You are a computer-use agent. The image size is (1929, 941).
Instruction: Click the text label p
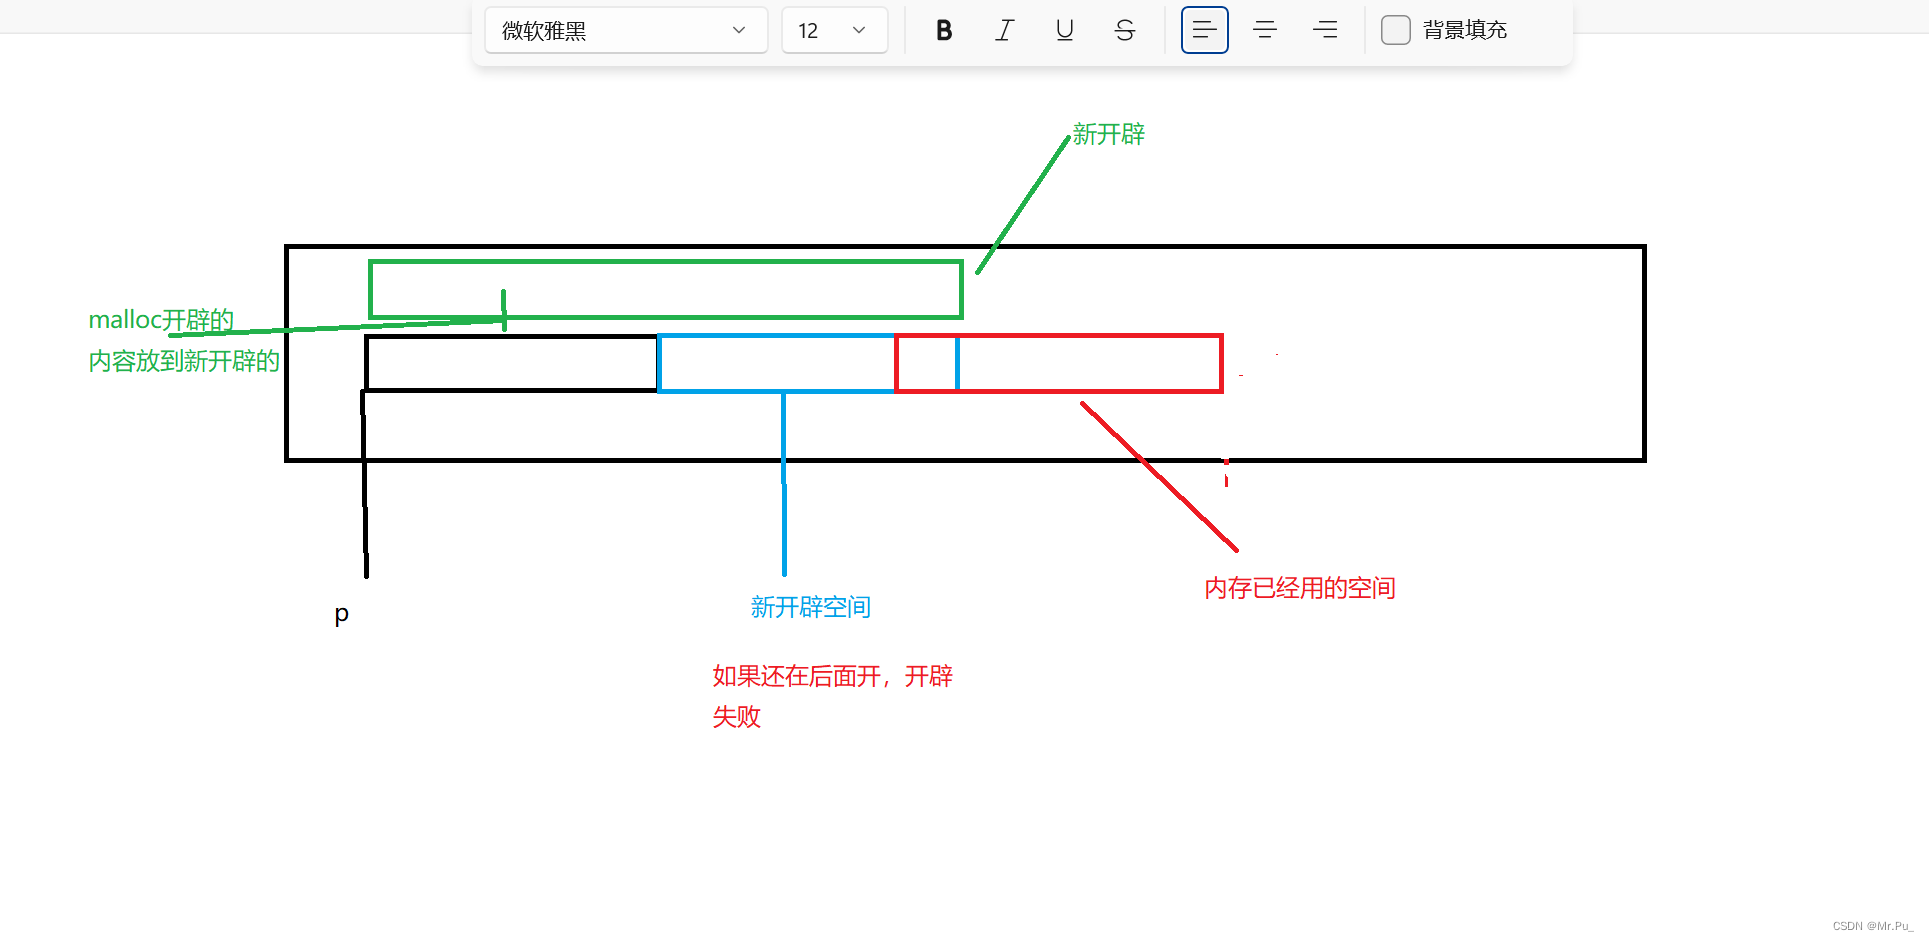341,614
